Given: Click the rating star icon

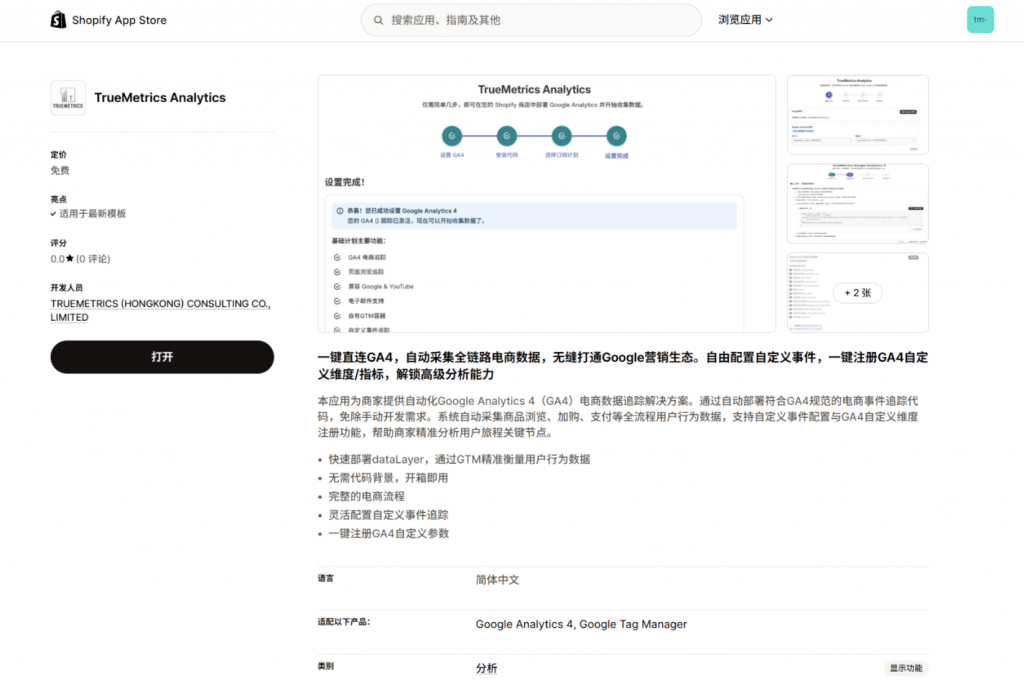Looking at the screenshot, I should click(x=70, y=259).
